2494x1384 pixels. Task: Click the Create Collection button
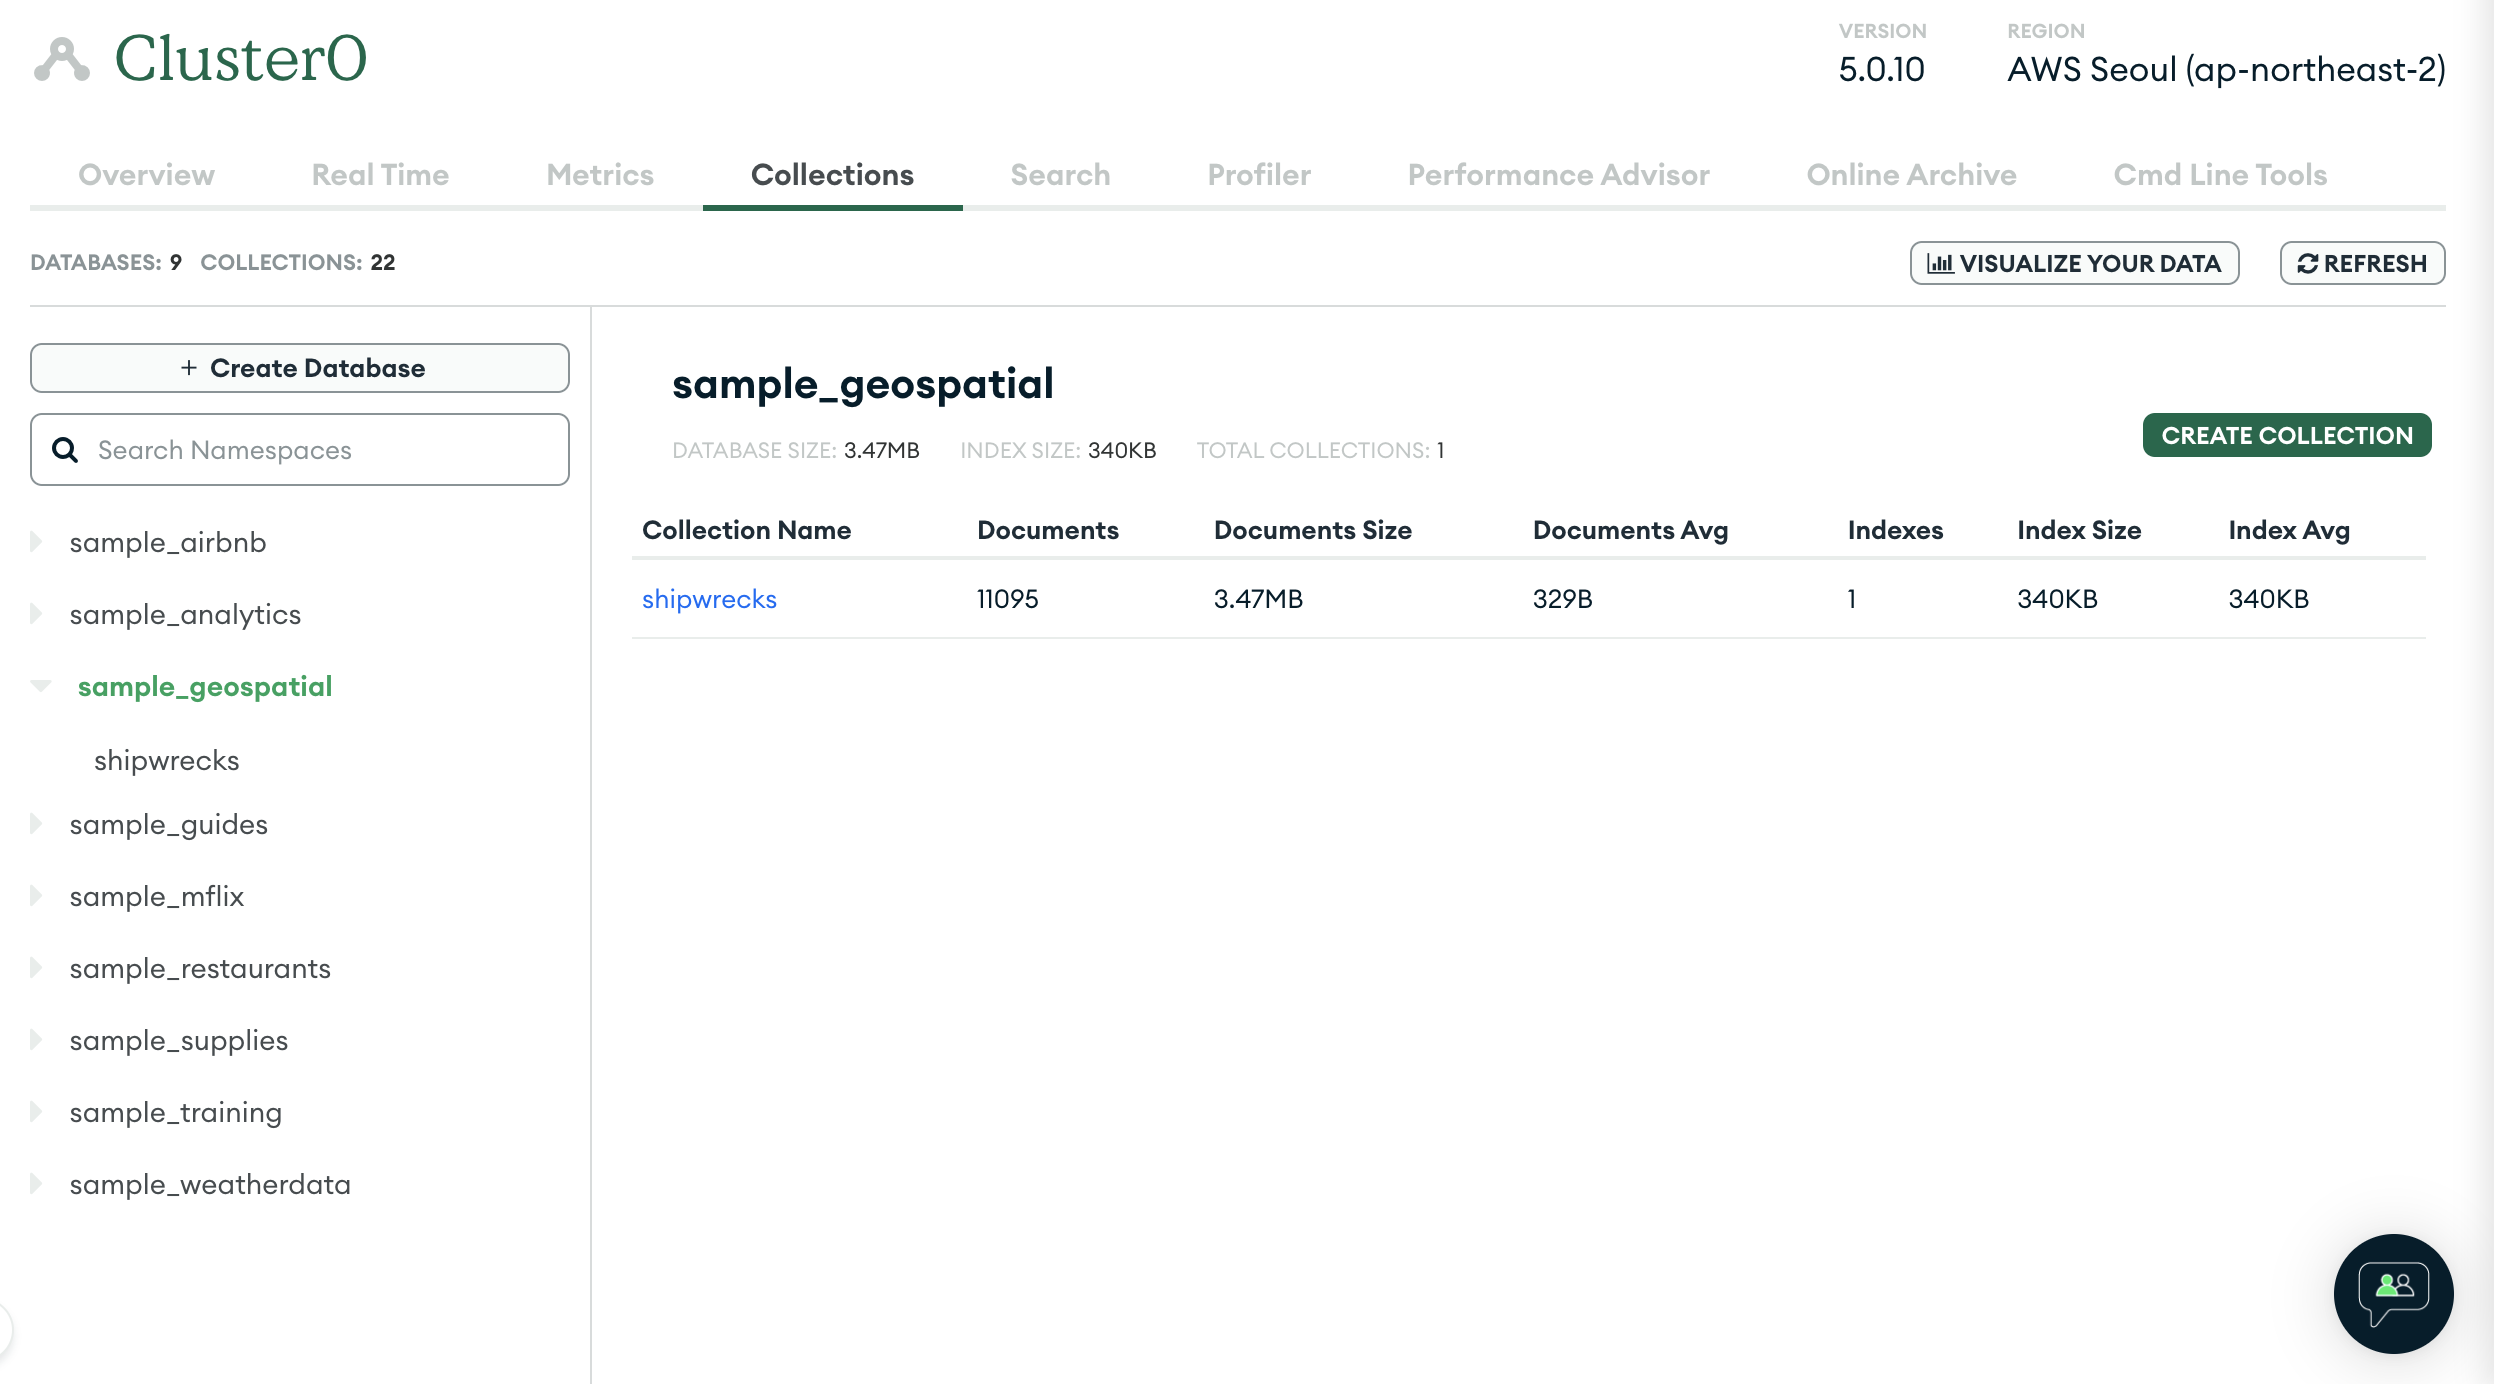2287,435
